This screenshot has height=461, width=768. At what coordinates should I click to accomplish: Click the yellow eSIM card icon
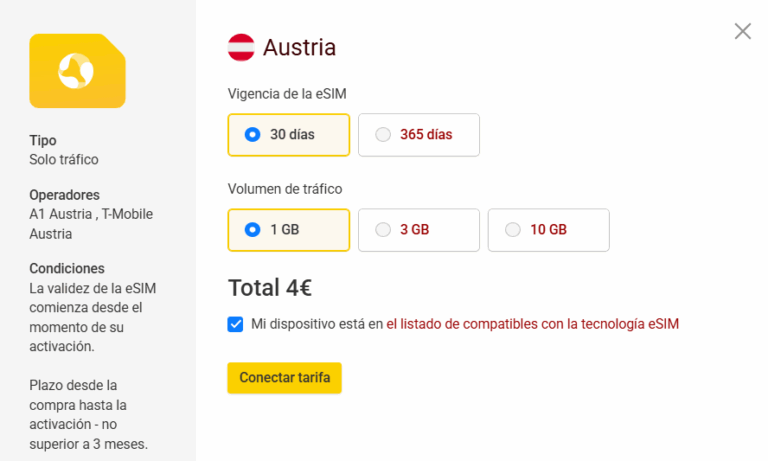77,71
